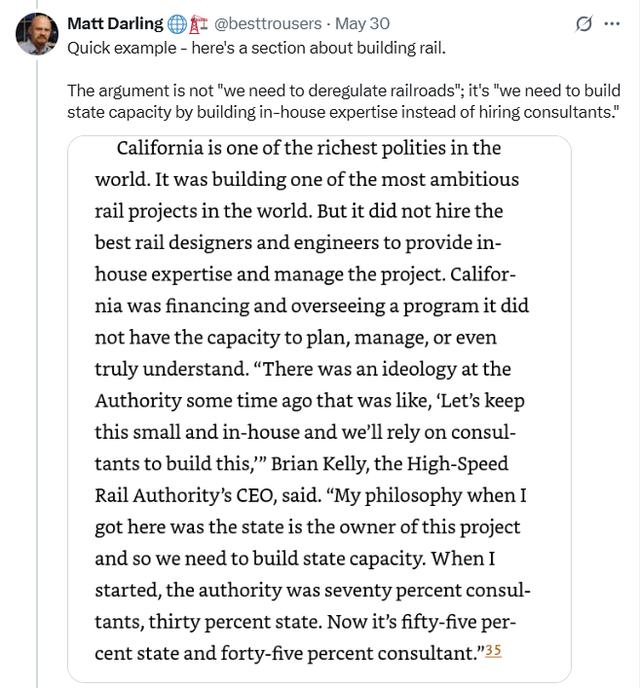The image size is (640, 688).
Task: Click the globe emoji beside Matt Darling
Action: tap(177, 24)
